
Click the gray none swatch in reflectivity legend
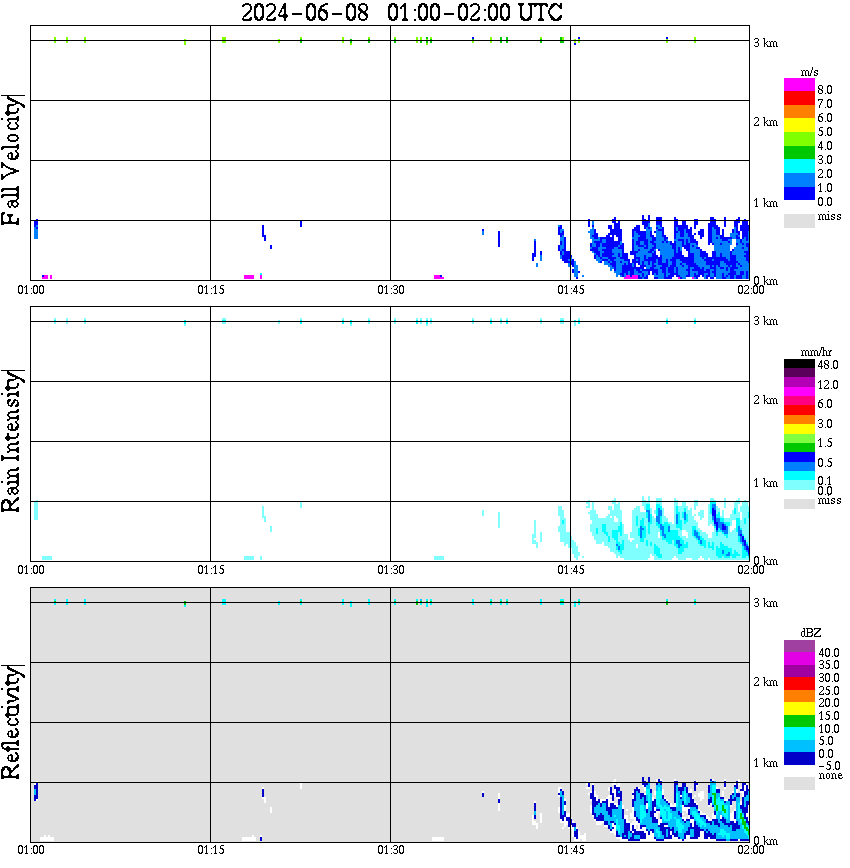click(799, 783)
